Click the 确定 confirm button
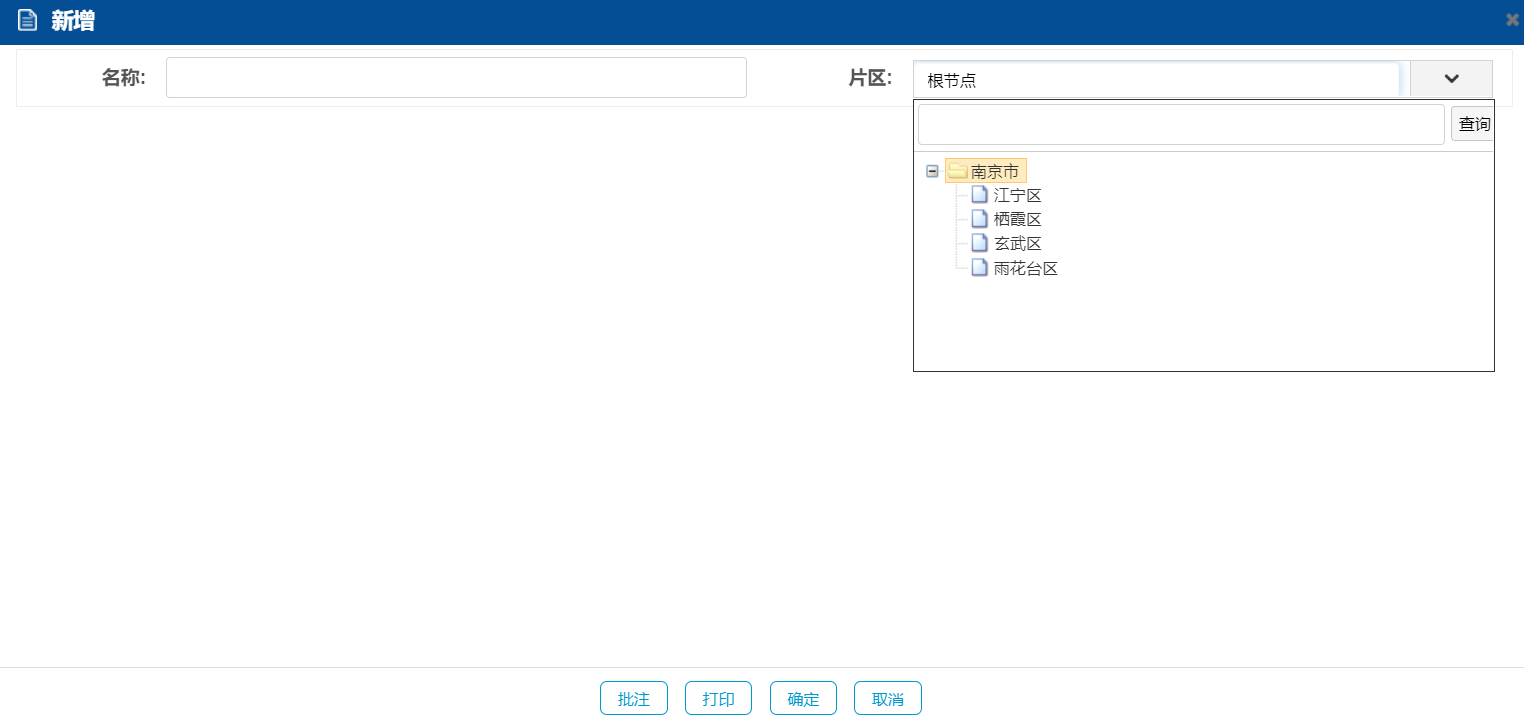This screenshot has height=726, width=1524. [803, 699]
